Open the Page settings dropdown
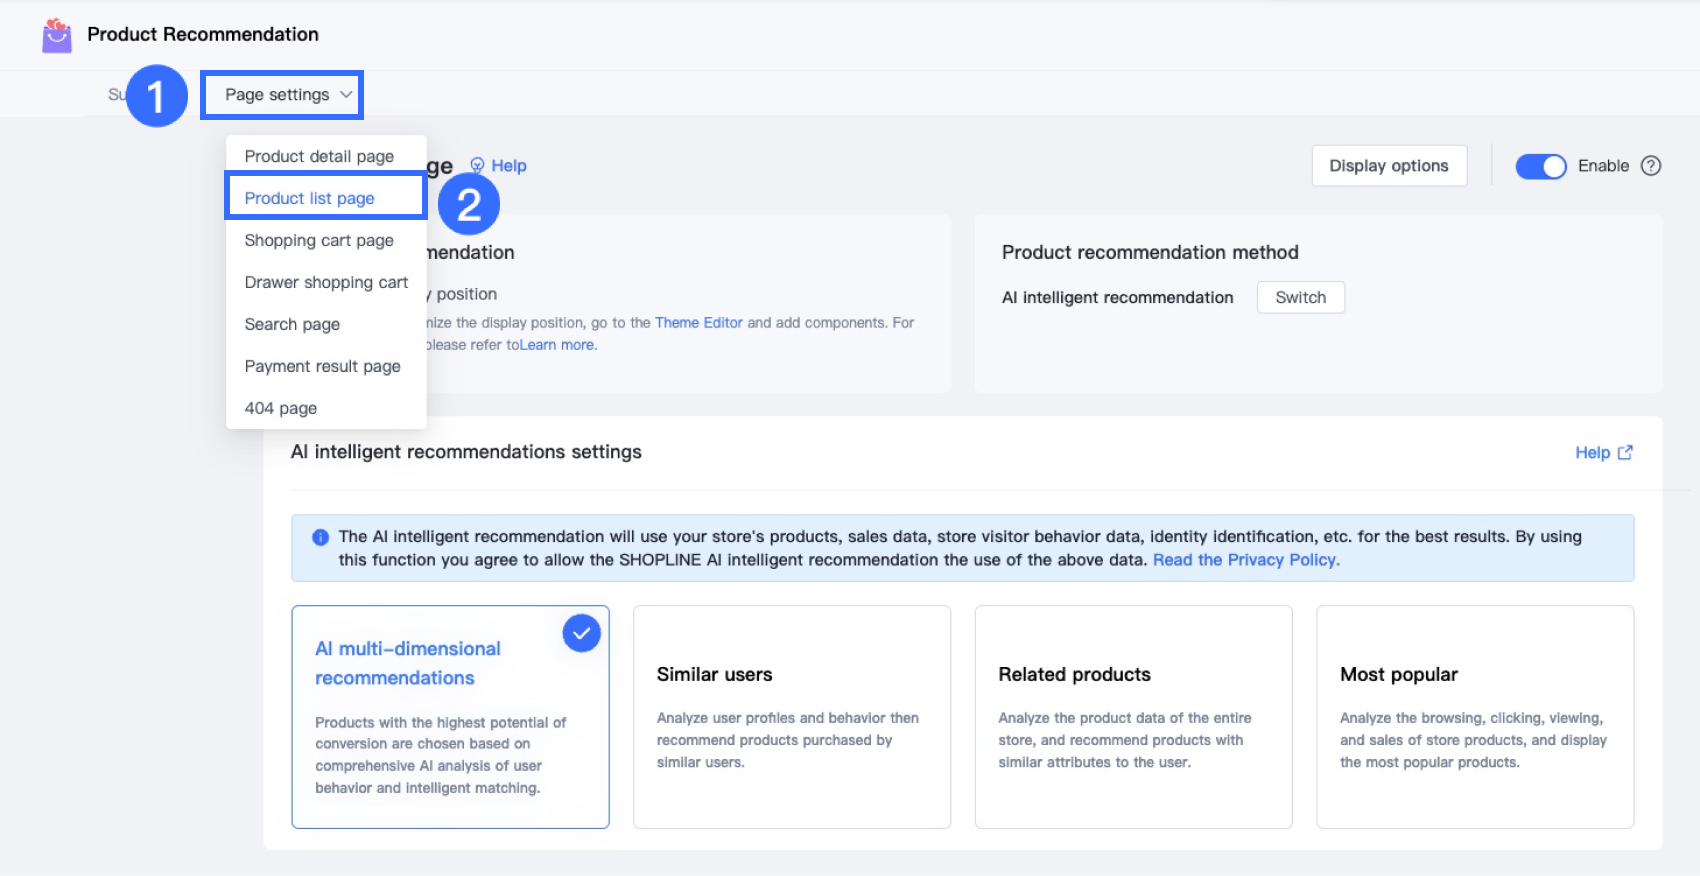The width and height of the screenshot is (1700, 876). pos(281,95)
